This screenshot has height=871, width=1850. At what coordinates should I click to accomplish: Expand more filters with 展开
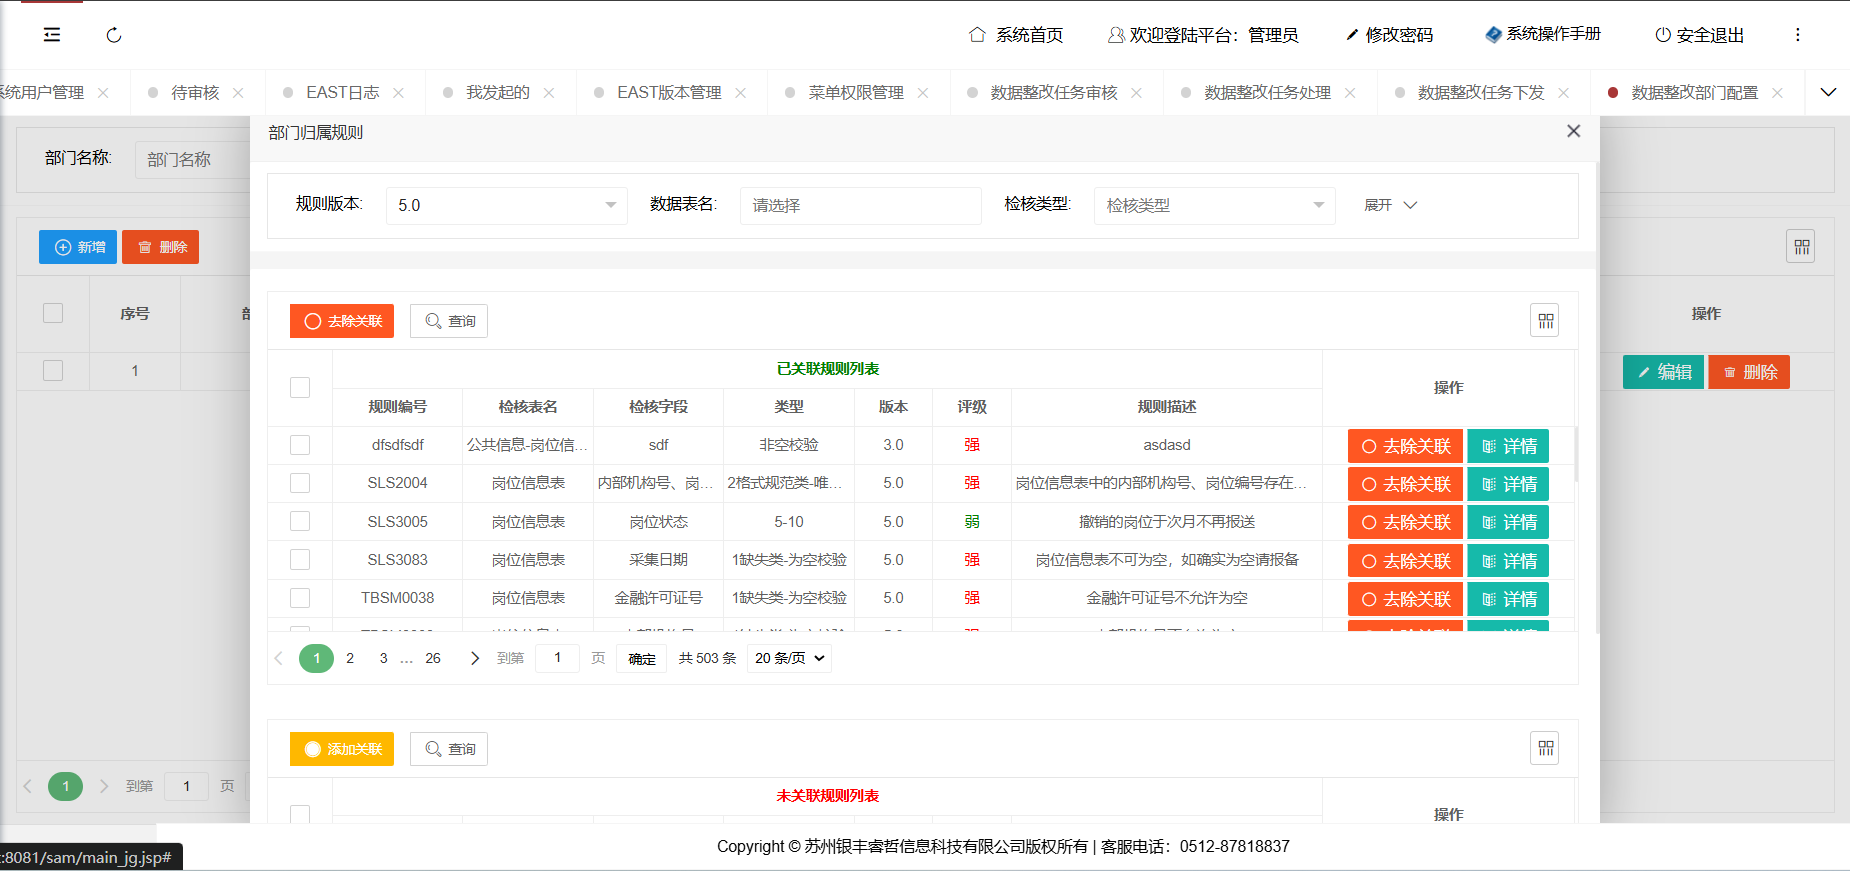point(1390,205)
